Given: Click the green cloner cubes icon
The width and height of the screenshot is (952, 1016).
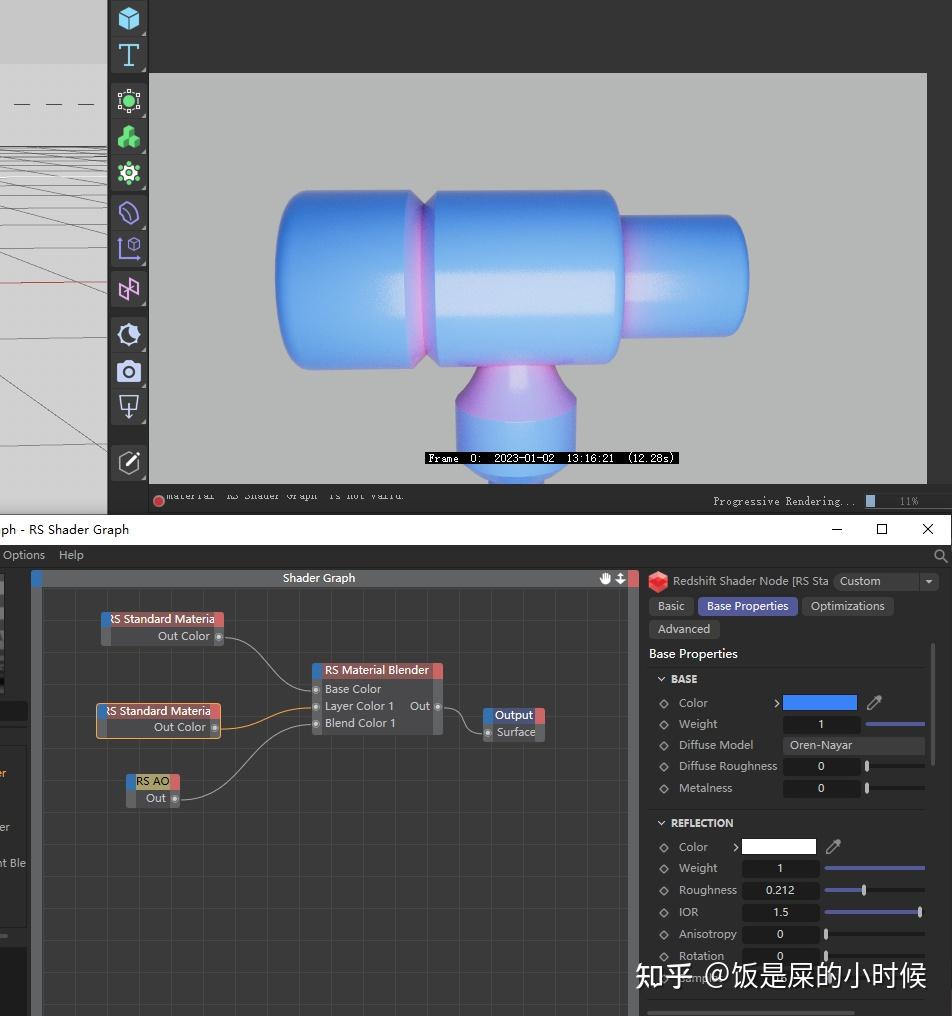Looking at the screenshot, I should [129, 137].
